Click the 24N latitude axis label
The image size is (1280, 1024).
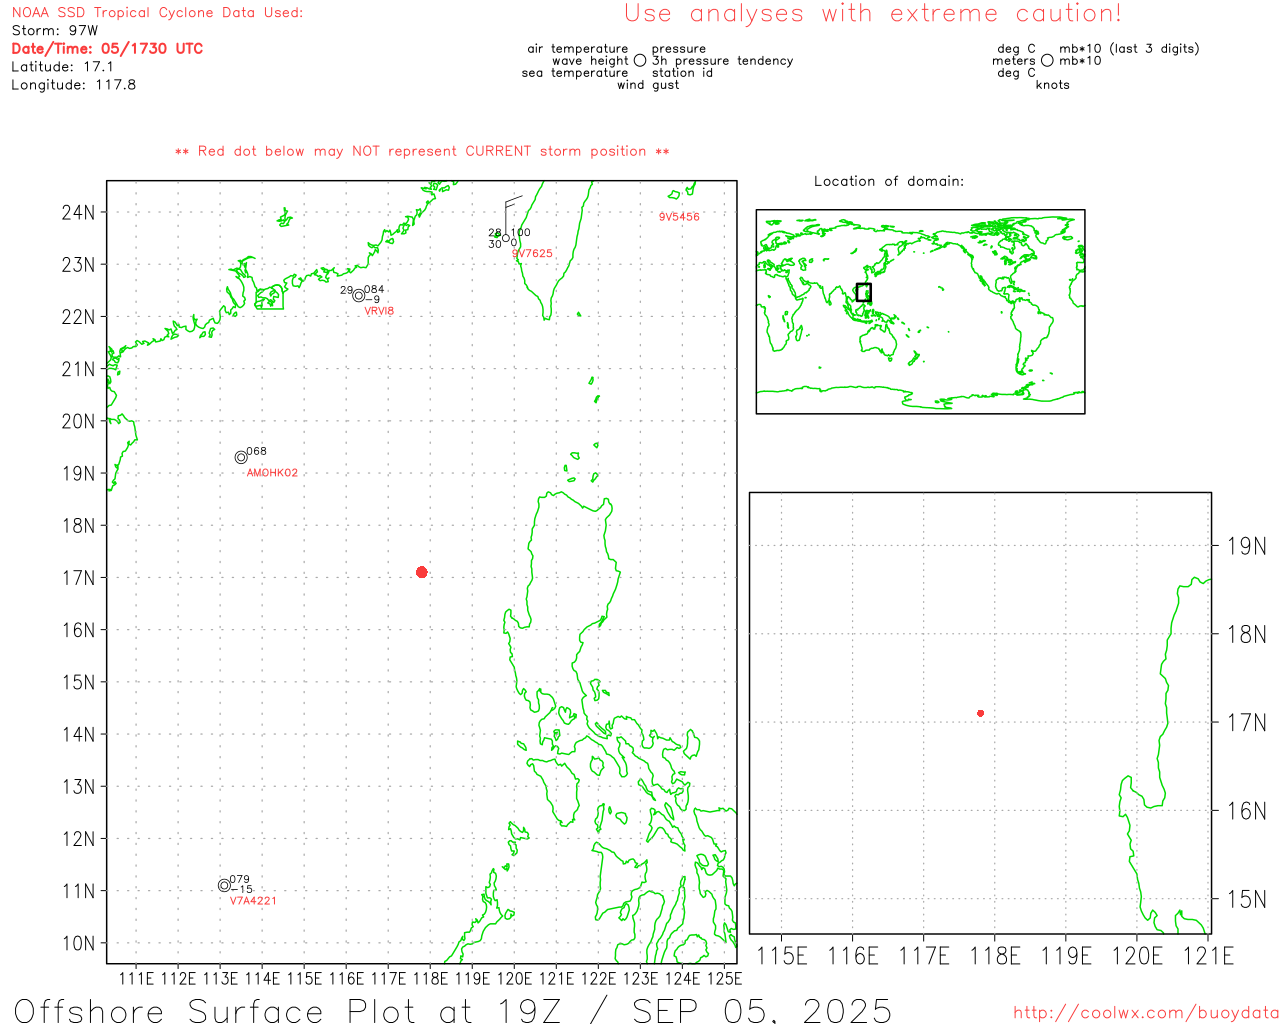pos(78,212)
